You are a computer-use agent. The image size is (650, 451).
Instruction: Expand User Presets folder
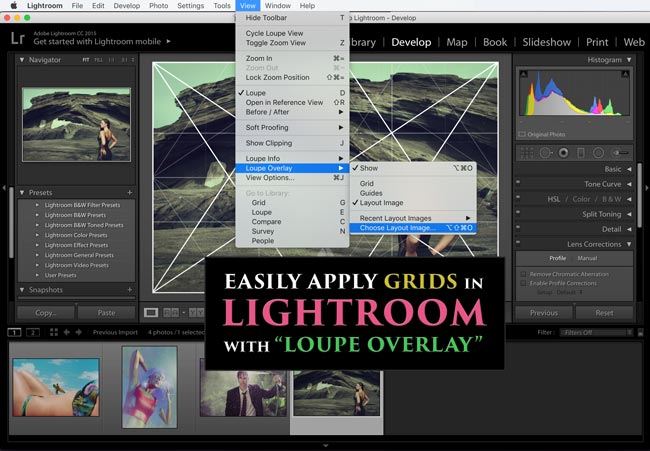pyautogui.click(x=37, y=275)
